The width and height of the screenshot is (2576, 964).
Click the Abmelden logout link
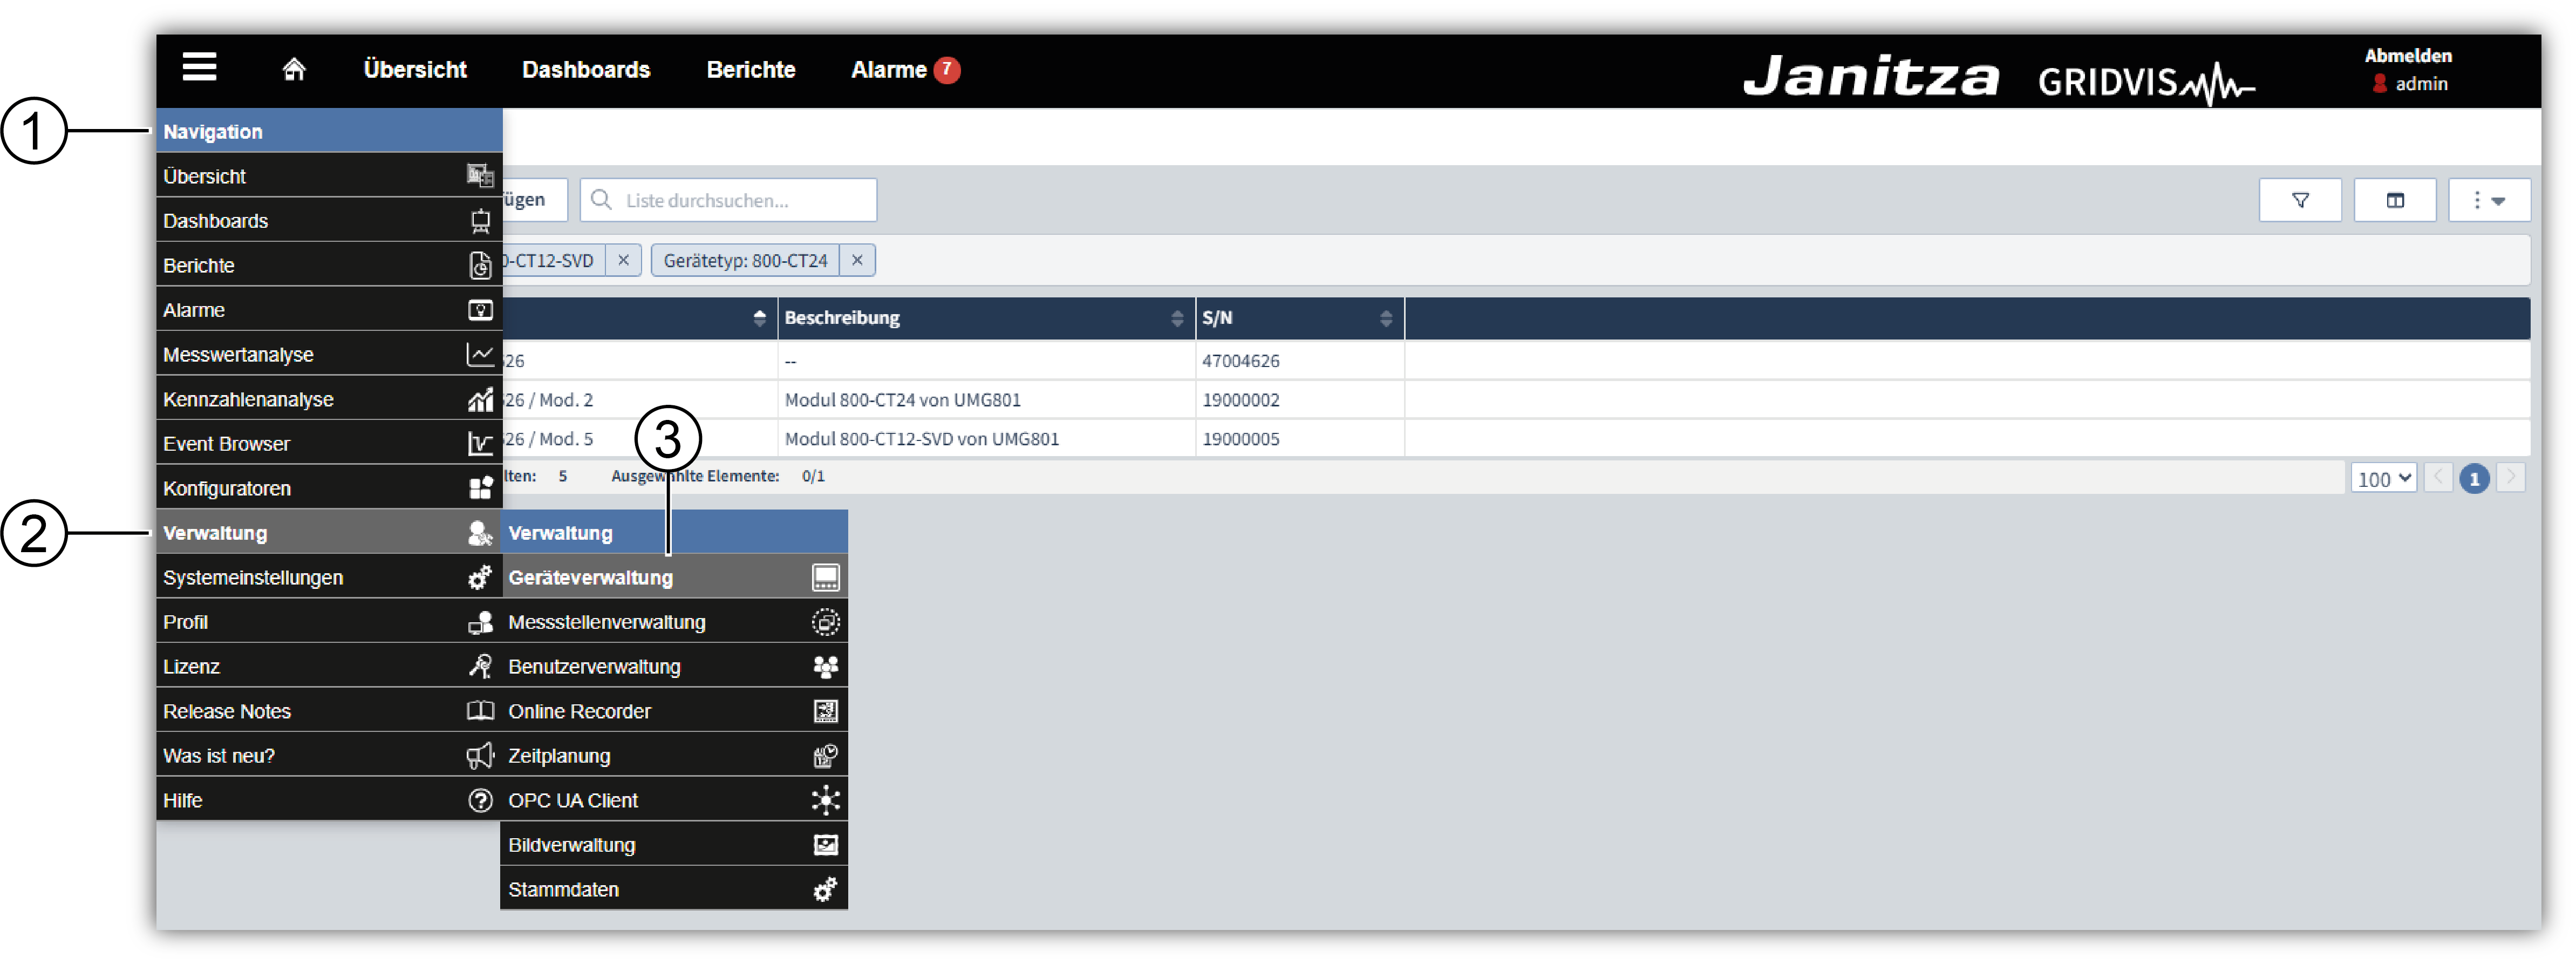click(x=2407, y=55)
